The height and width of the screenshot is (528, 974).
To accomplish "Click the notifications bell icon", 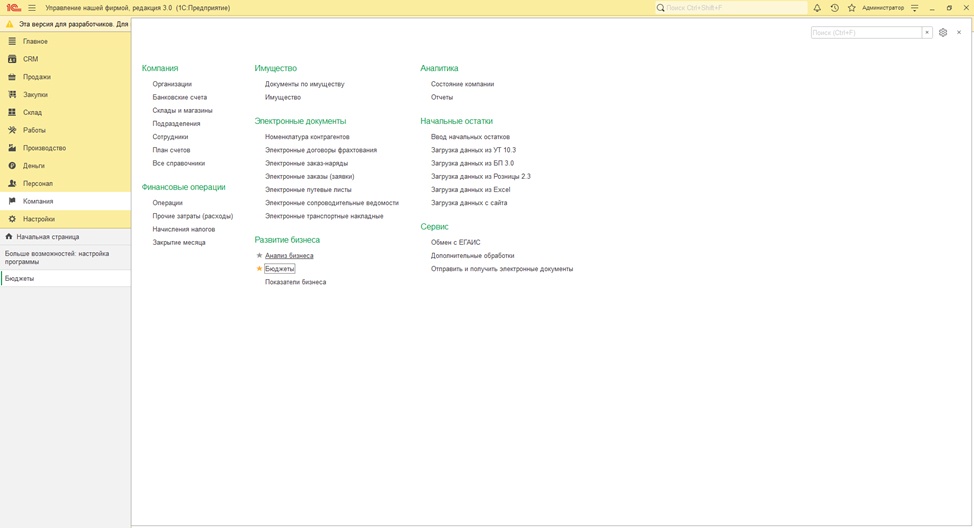I will (817, 8).
